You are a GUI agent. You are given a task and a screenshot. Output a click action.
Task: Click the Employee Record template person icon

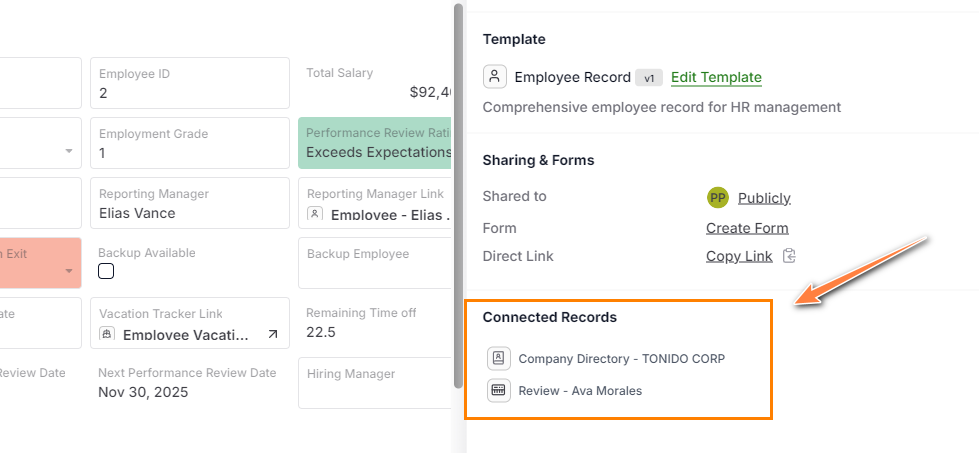point(494,77)
